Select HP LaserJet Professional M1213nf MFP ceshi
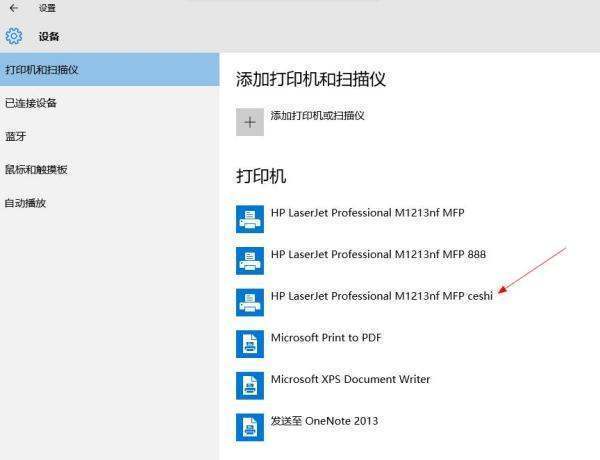This screenshot has width=600, height=460. tap(382, 296)
